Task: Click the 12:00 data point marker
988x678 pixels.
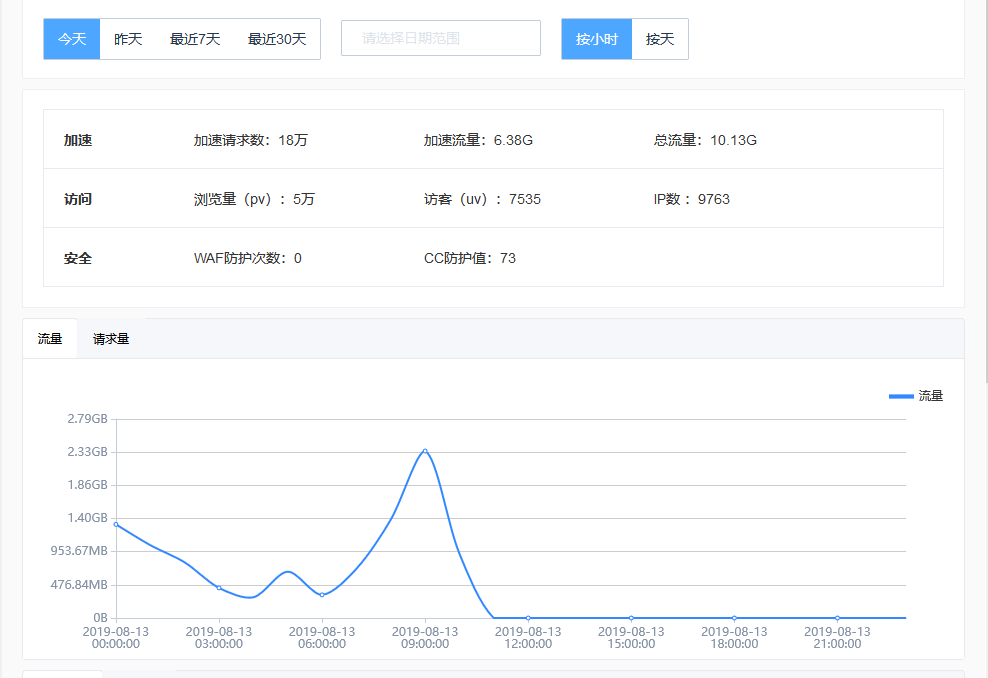Action: [x=528, y=618]
